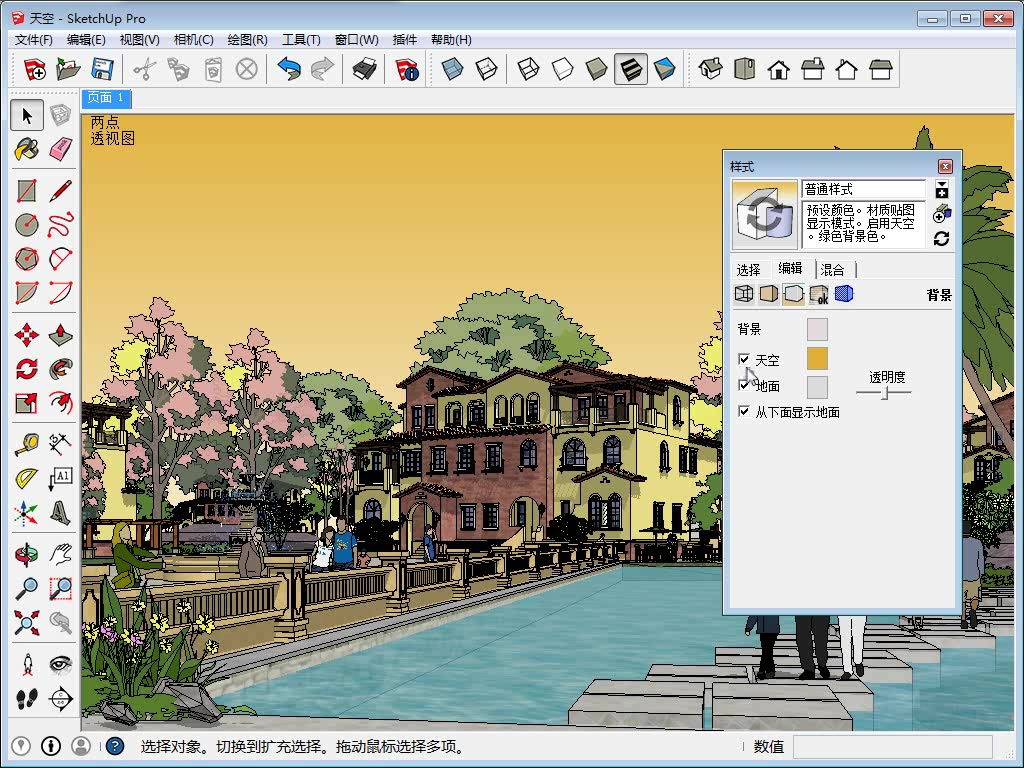Switch to the 混合 tab
1024x768 pixels.
(832, 270)
